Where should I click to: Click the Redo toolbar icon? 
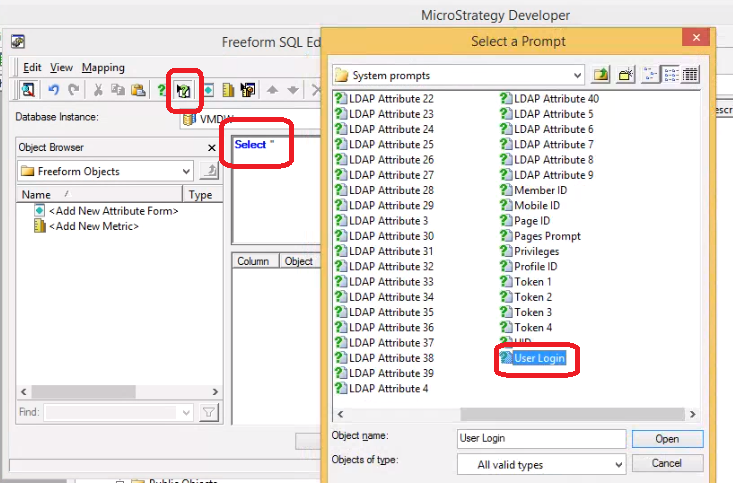(x=73, y=89)
